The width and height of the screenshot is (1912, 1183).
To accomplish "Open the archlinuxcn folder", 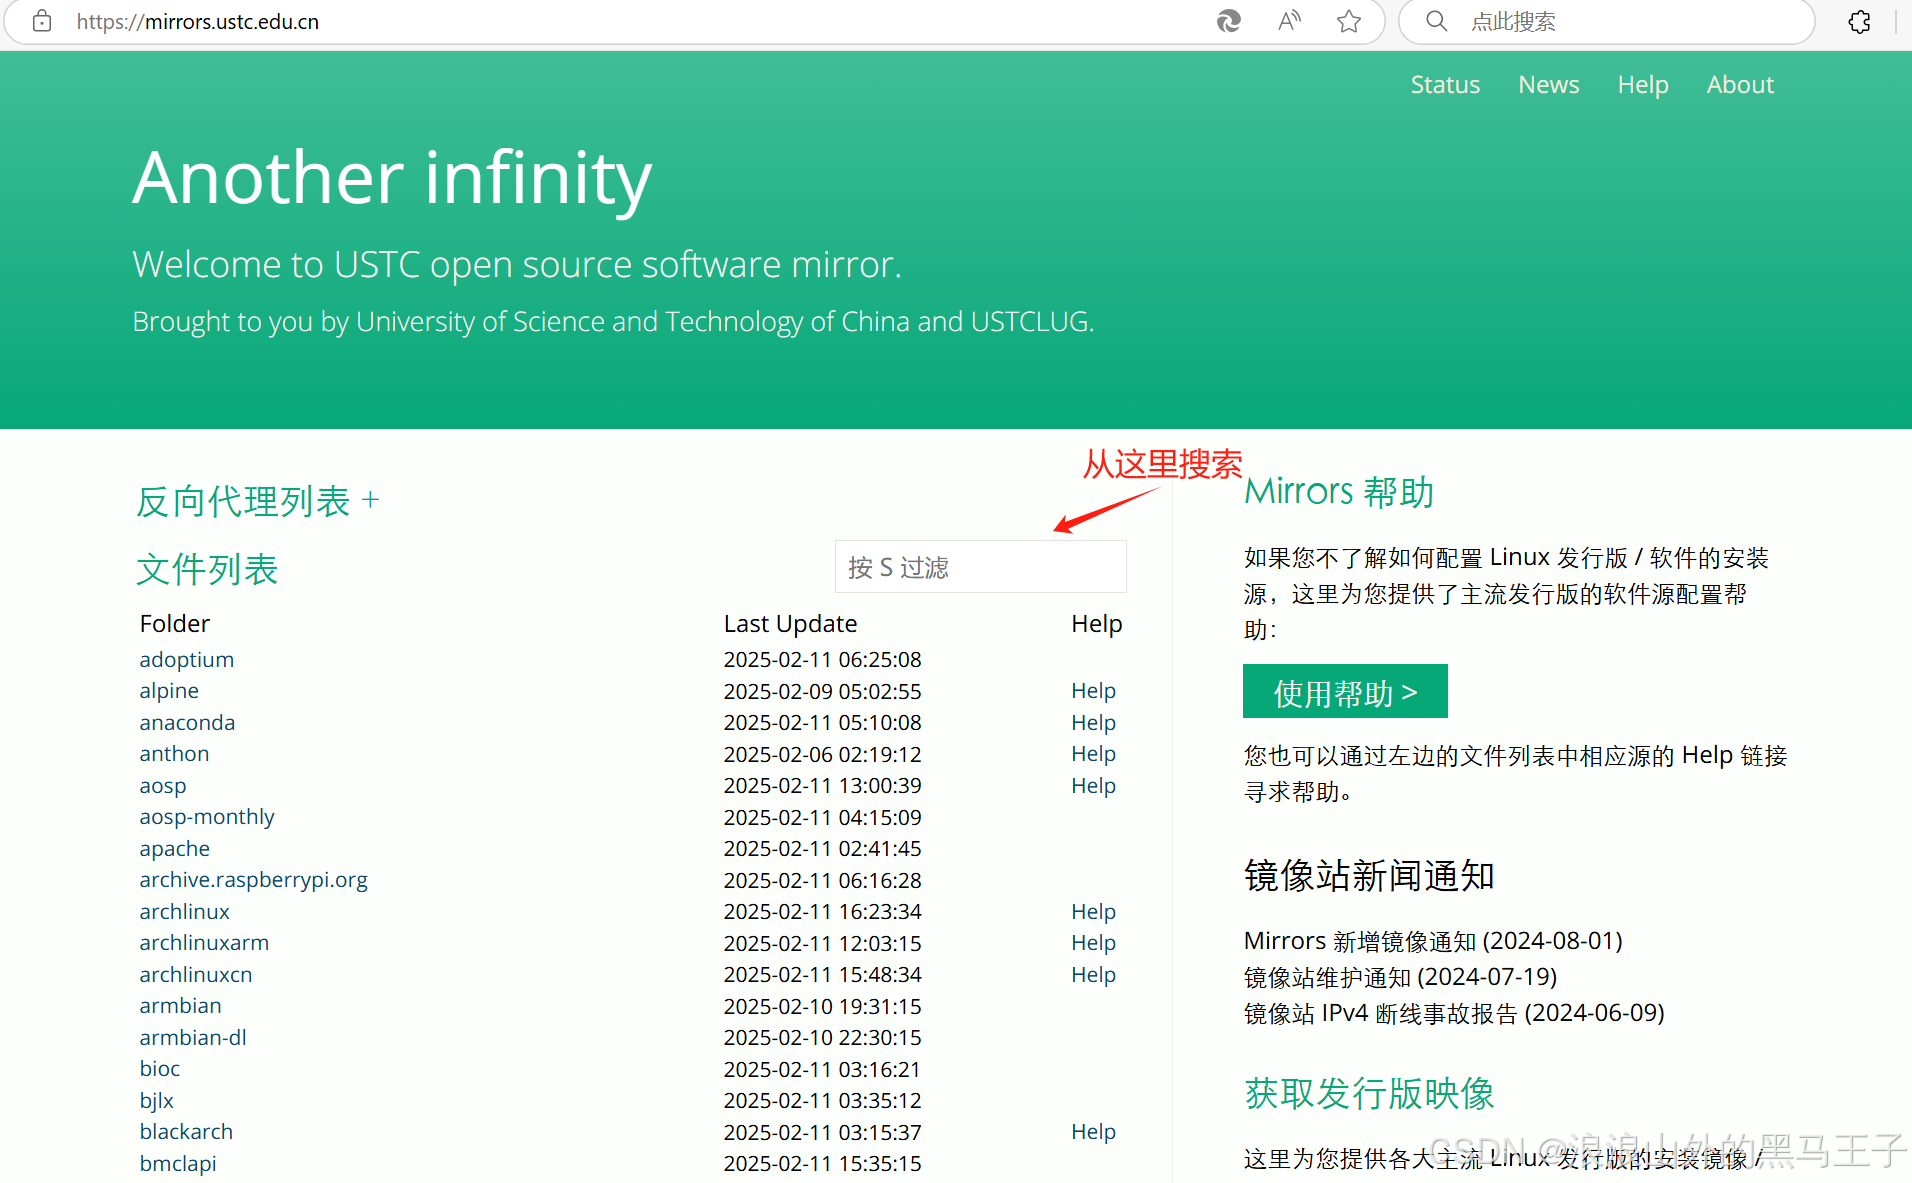I will pos(196,975).
